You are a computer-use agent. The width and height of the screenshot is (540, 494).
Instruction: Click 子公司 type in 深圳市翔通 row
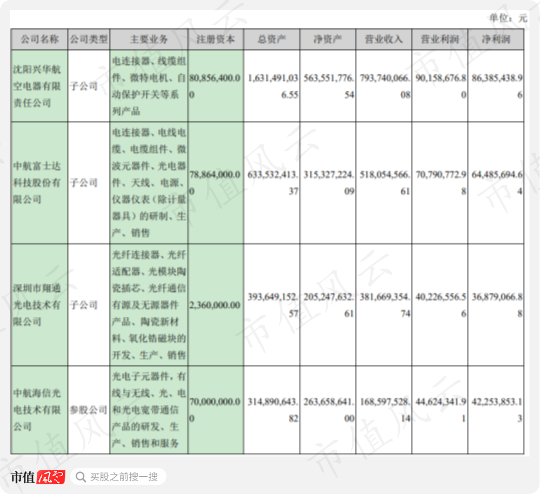[x=84, y=305]
